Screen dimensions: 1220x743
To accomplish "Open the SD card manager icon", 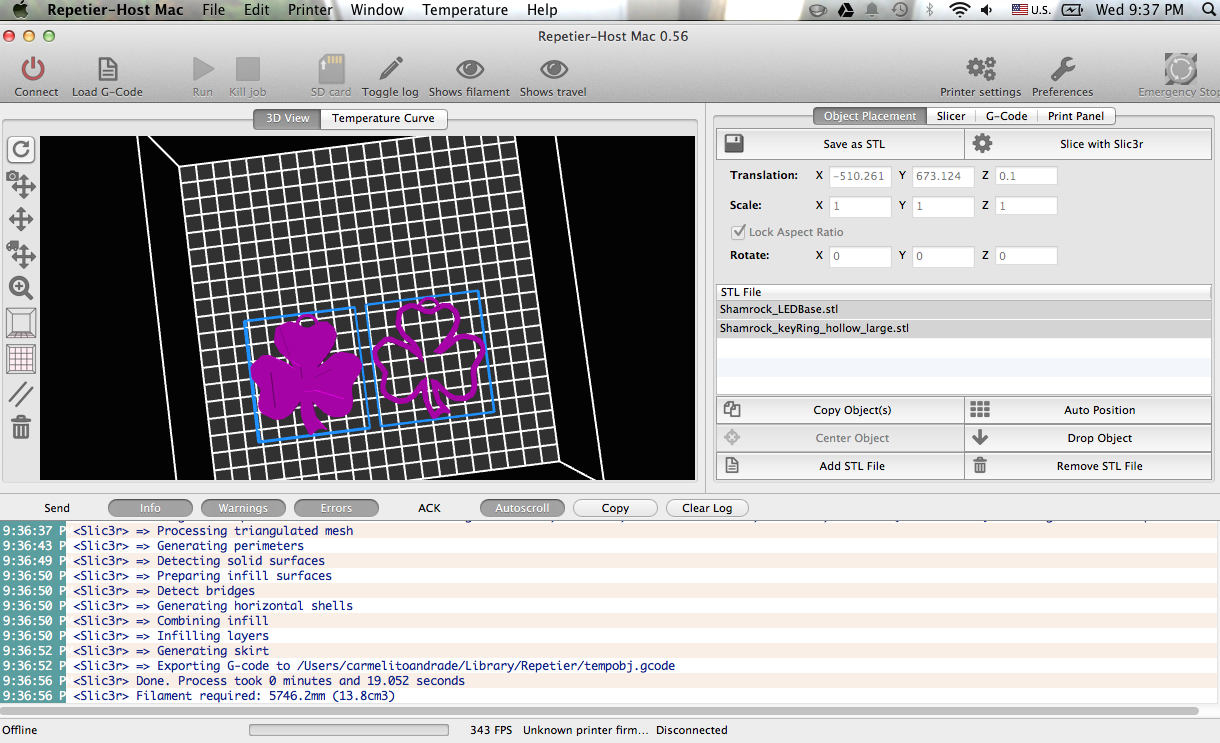I will click(331, 69).
